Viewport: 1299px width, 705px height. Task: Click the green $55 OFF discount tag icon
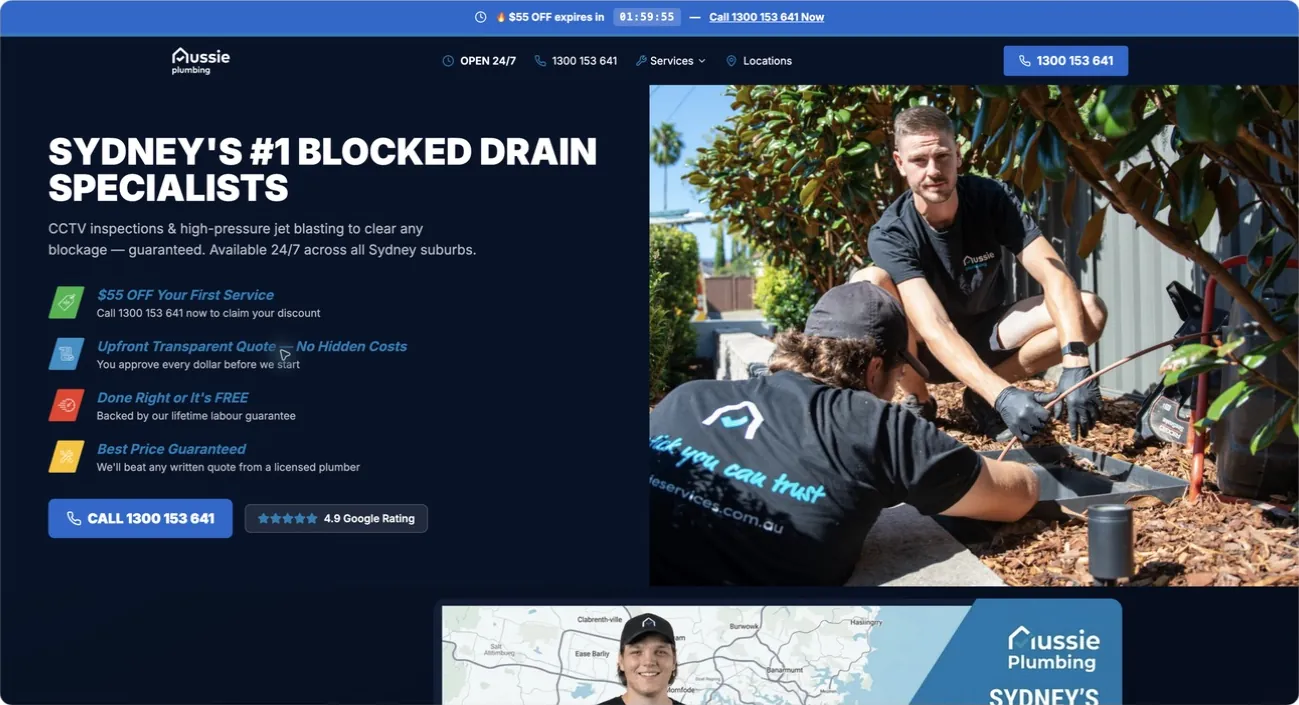pos(66,302)
